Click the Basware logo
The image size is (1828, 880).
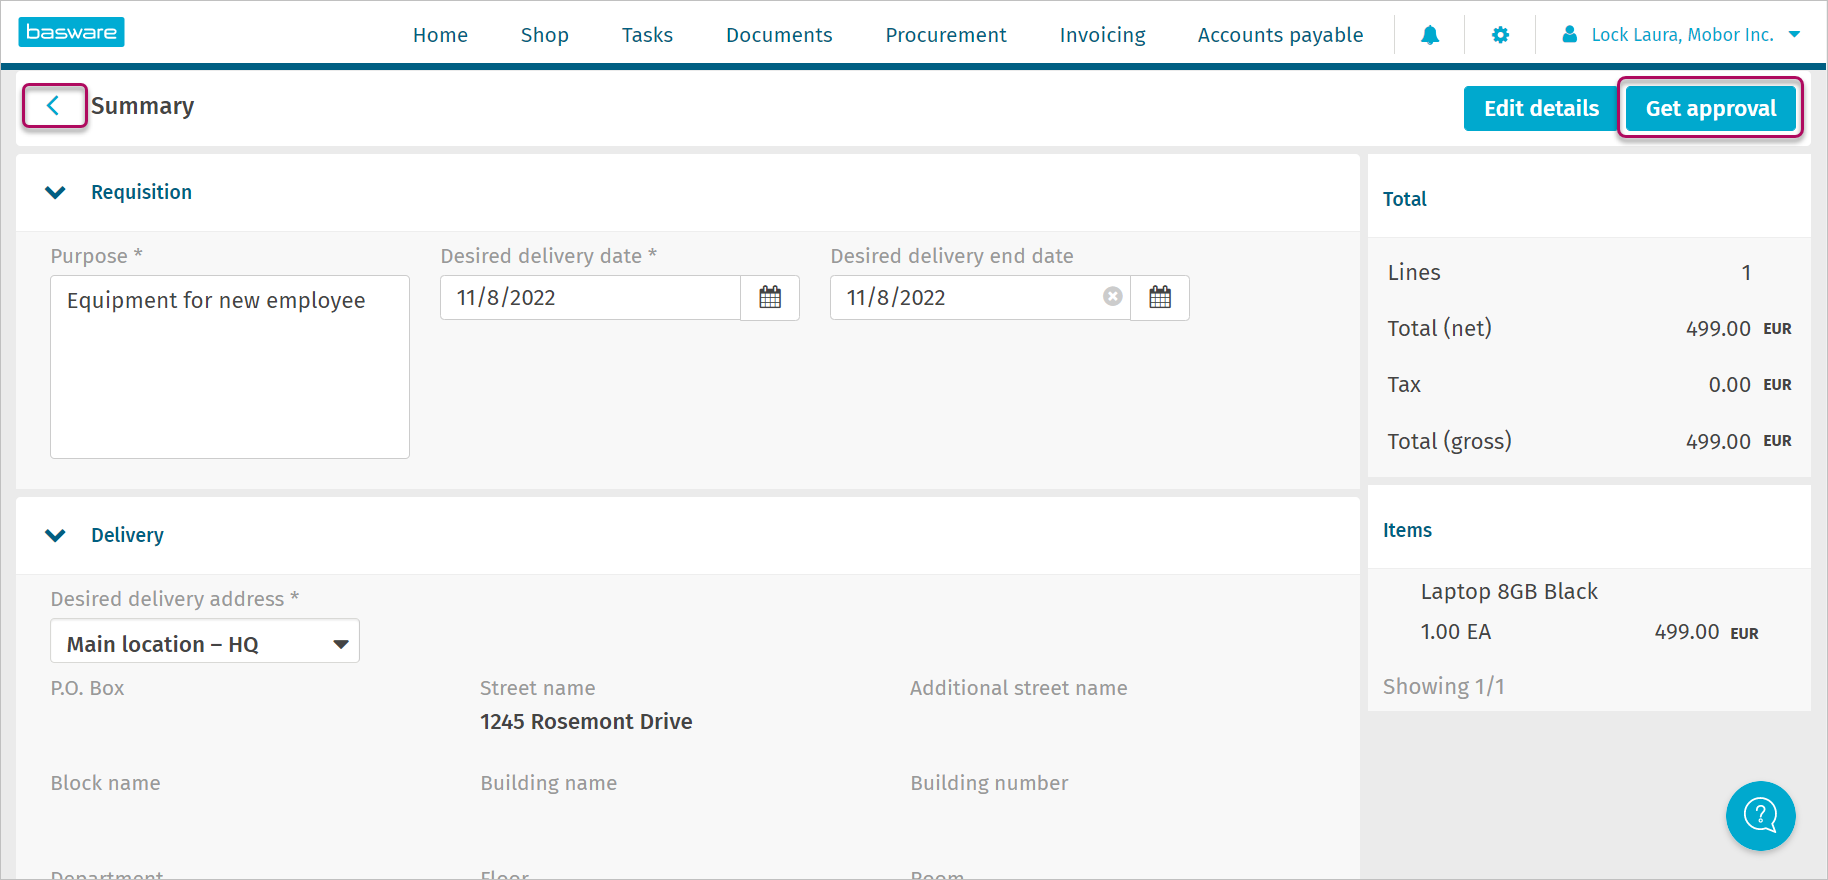[x=71, y=32]
